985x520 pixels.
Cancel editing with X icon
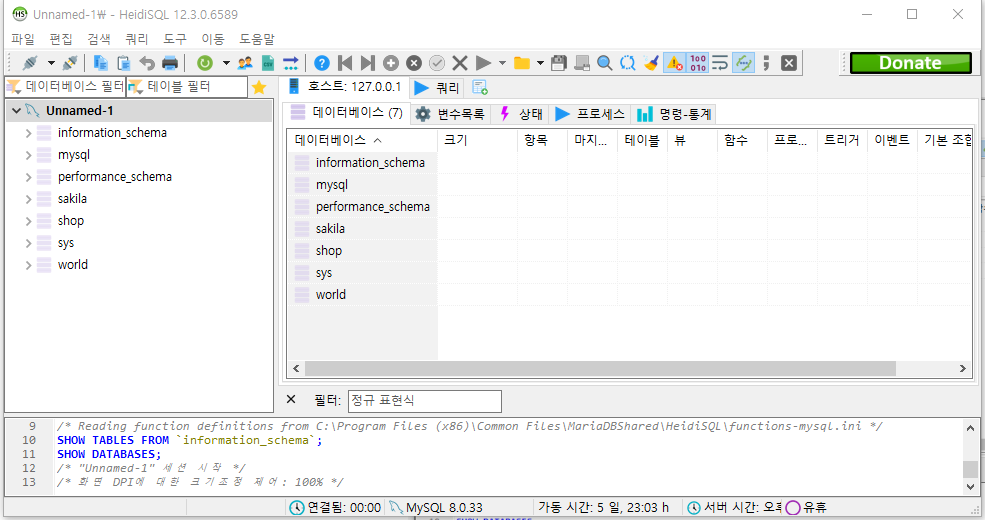[x=460, y=63]
